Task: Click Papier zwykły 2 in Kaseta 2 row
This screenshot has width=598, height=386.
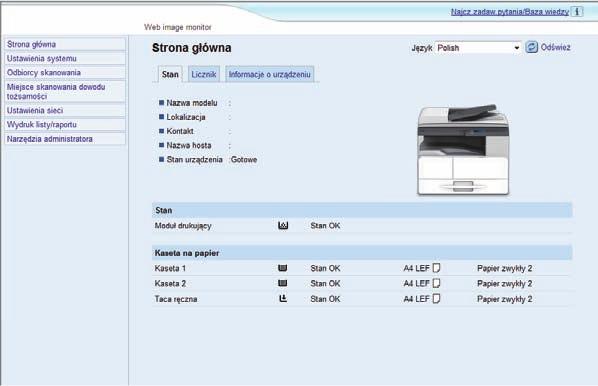Action: (505, 284)
